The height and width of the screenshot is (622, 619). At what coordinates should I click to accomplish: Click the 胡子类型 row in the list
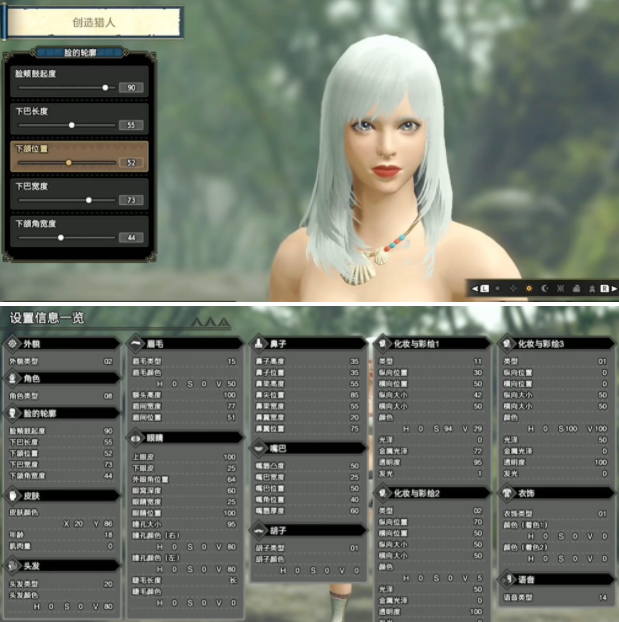coord(307,548)
